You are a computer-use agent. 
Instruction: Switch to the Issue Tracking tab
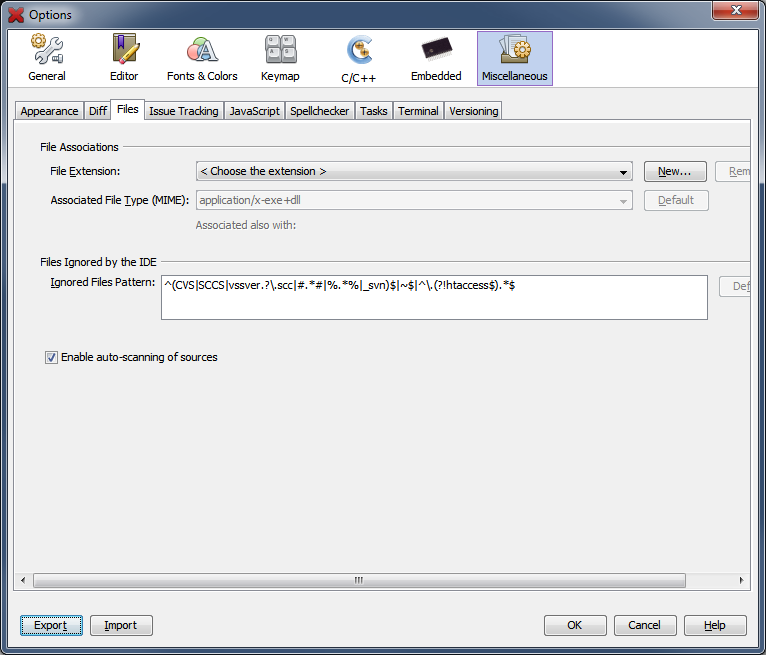(x=184, y=111)
